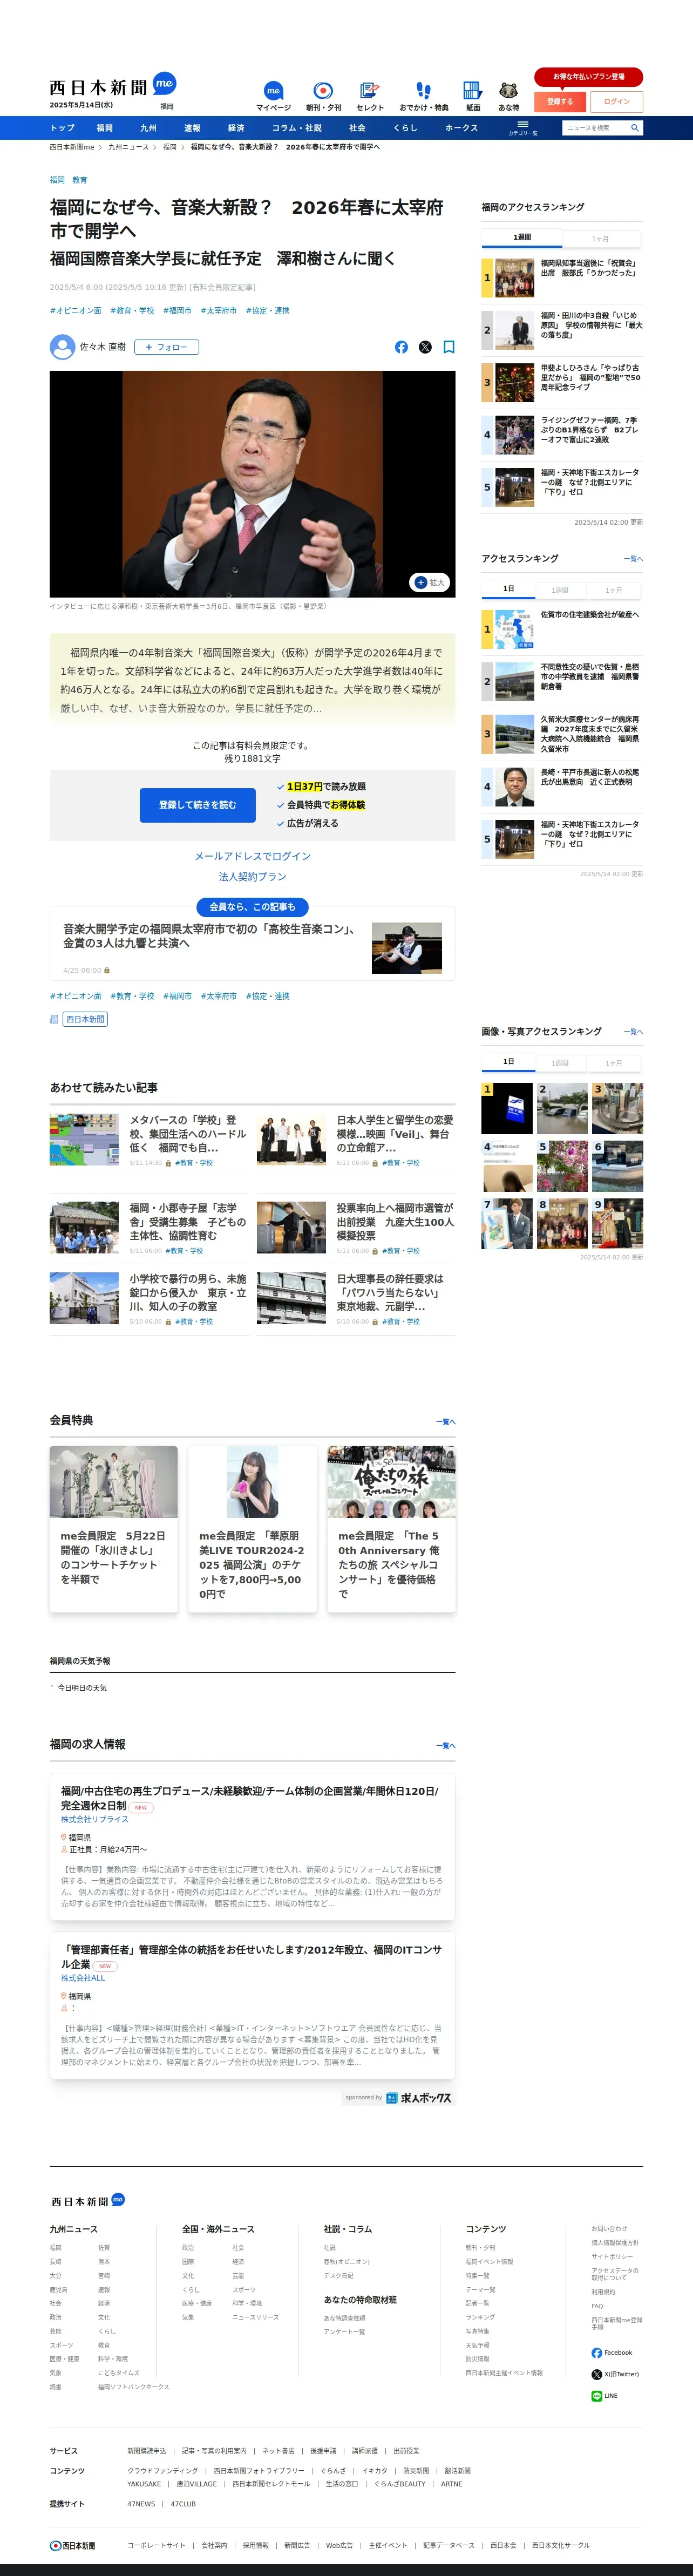Open the マイページ icon in header

tap(273, 96)
